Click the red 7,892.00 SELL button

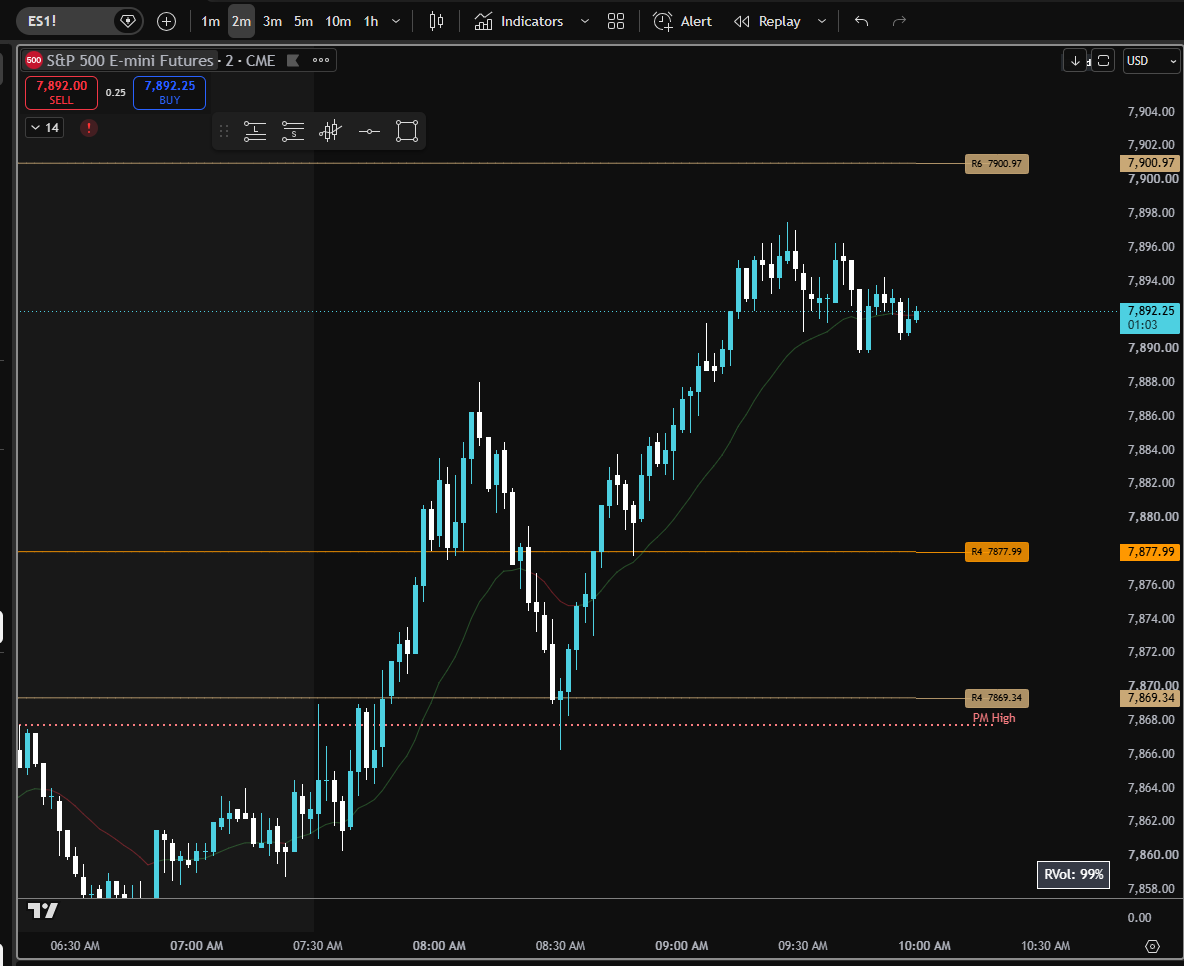(61, 92)
